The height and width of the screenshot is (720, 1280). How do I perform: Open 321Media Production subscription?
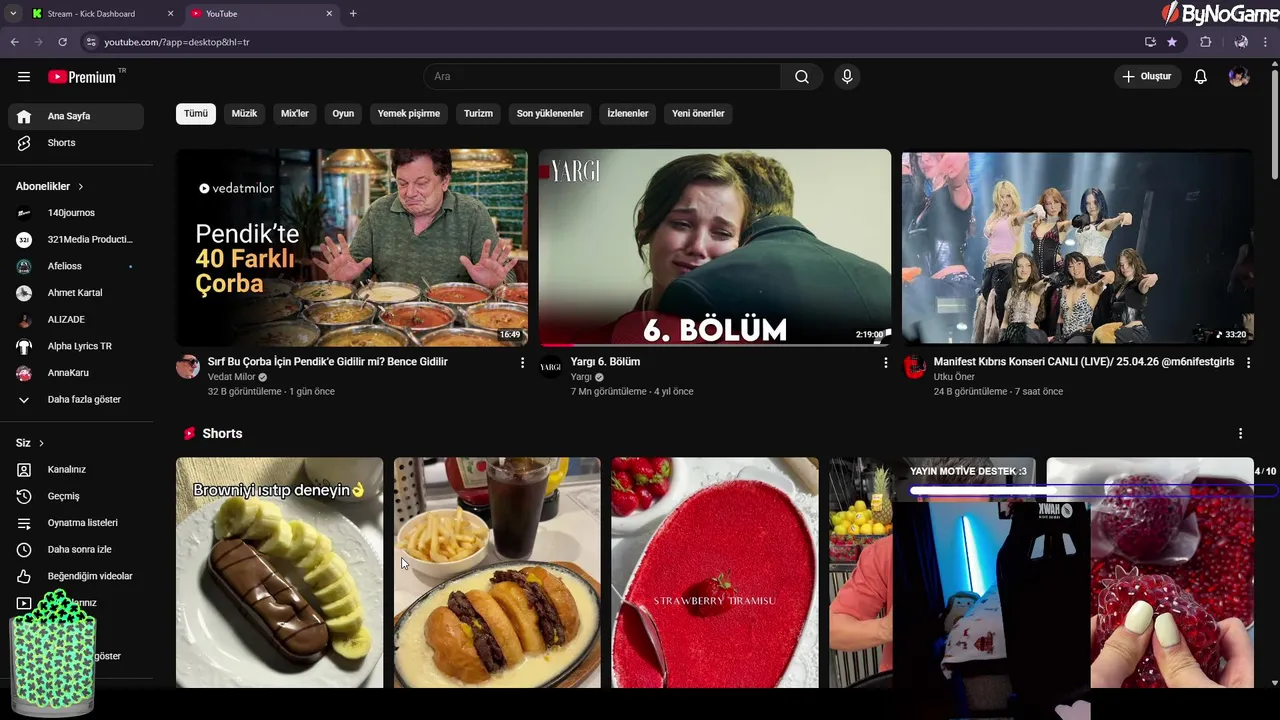click(x=76, y=240)
